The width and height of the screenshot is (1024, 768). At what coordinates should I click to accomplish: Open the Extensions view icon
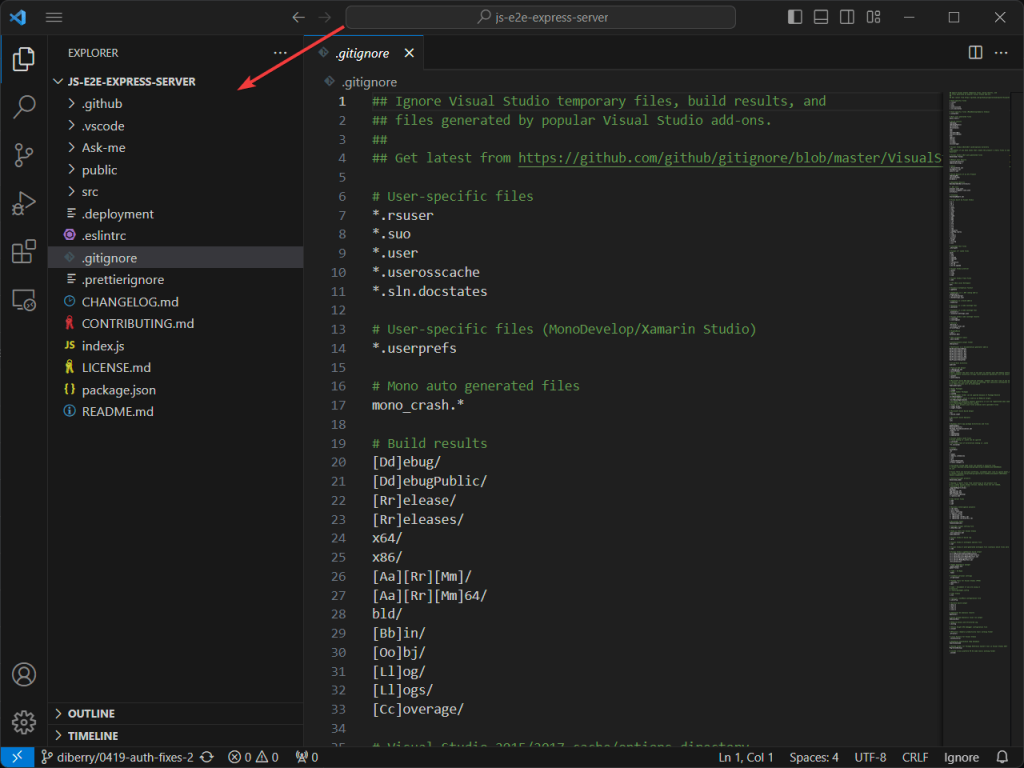pyautogui.click(x=24, y=252)
